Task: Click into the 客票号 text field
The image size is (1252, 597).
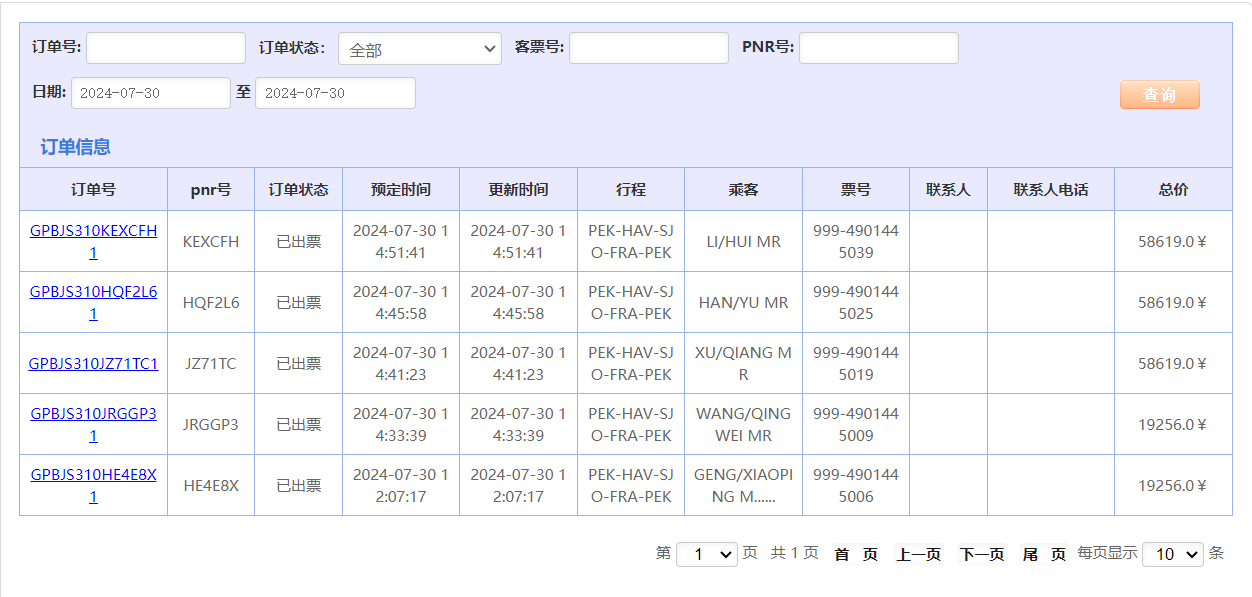Action: pos(648,48)
